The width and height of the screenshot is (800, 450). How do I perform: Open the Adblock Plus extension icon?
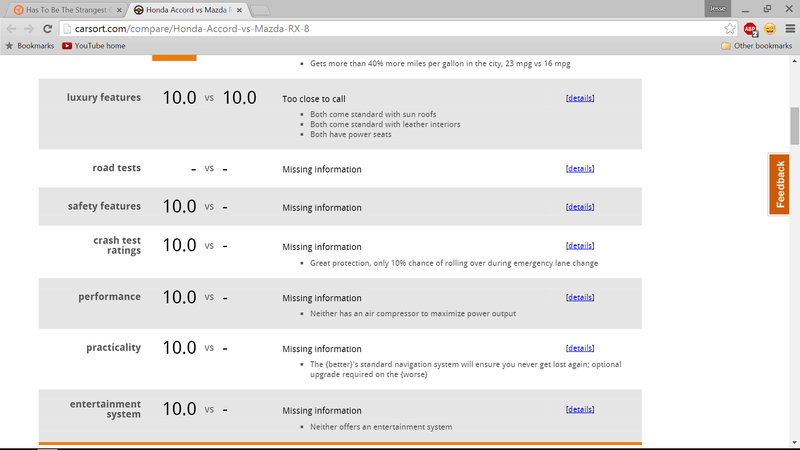tap(751, 29)
